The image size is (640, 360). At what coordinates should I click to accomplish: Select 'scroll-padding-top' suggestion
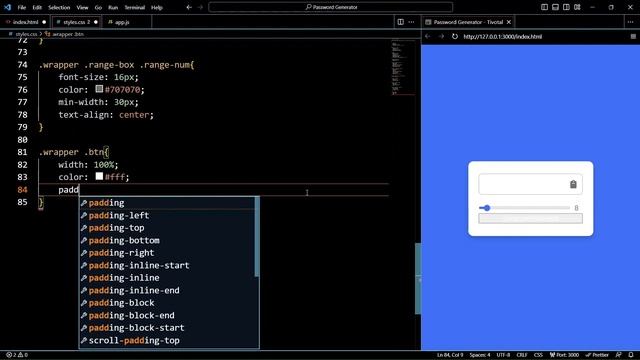tap(167, 340)
